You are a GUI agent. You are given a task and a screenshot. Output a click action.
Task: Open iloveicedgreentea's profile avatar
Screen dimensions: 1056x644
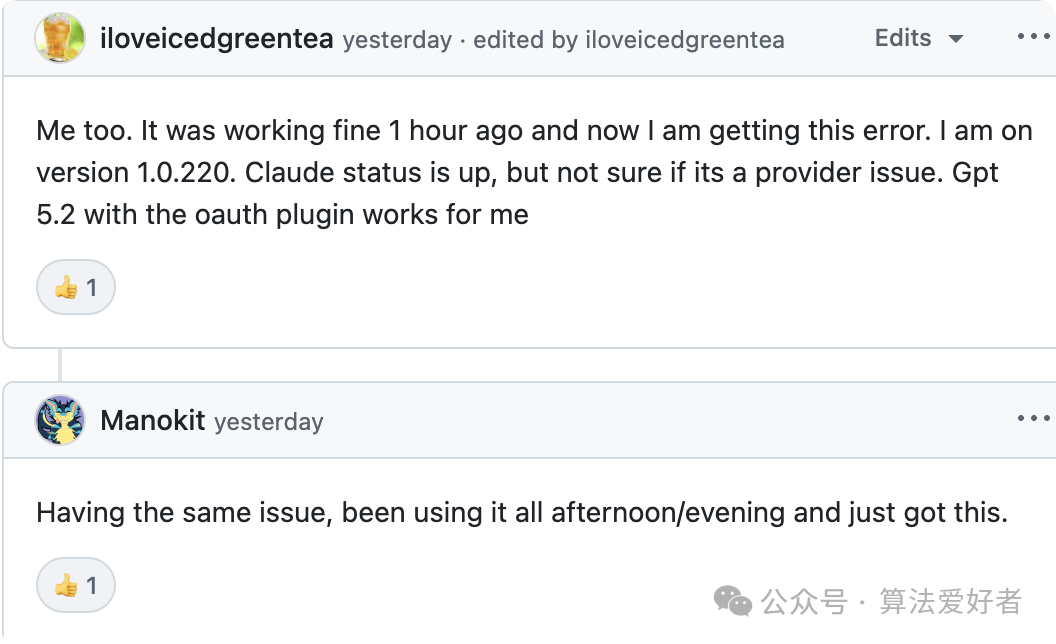click(x=62, y=37)
